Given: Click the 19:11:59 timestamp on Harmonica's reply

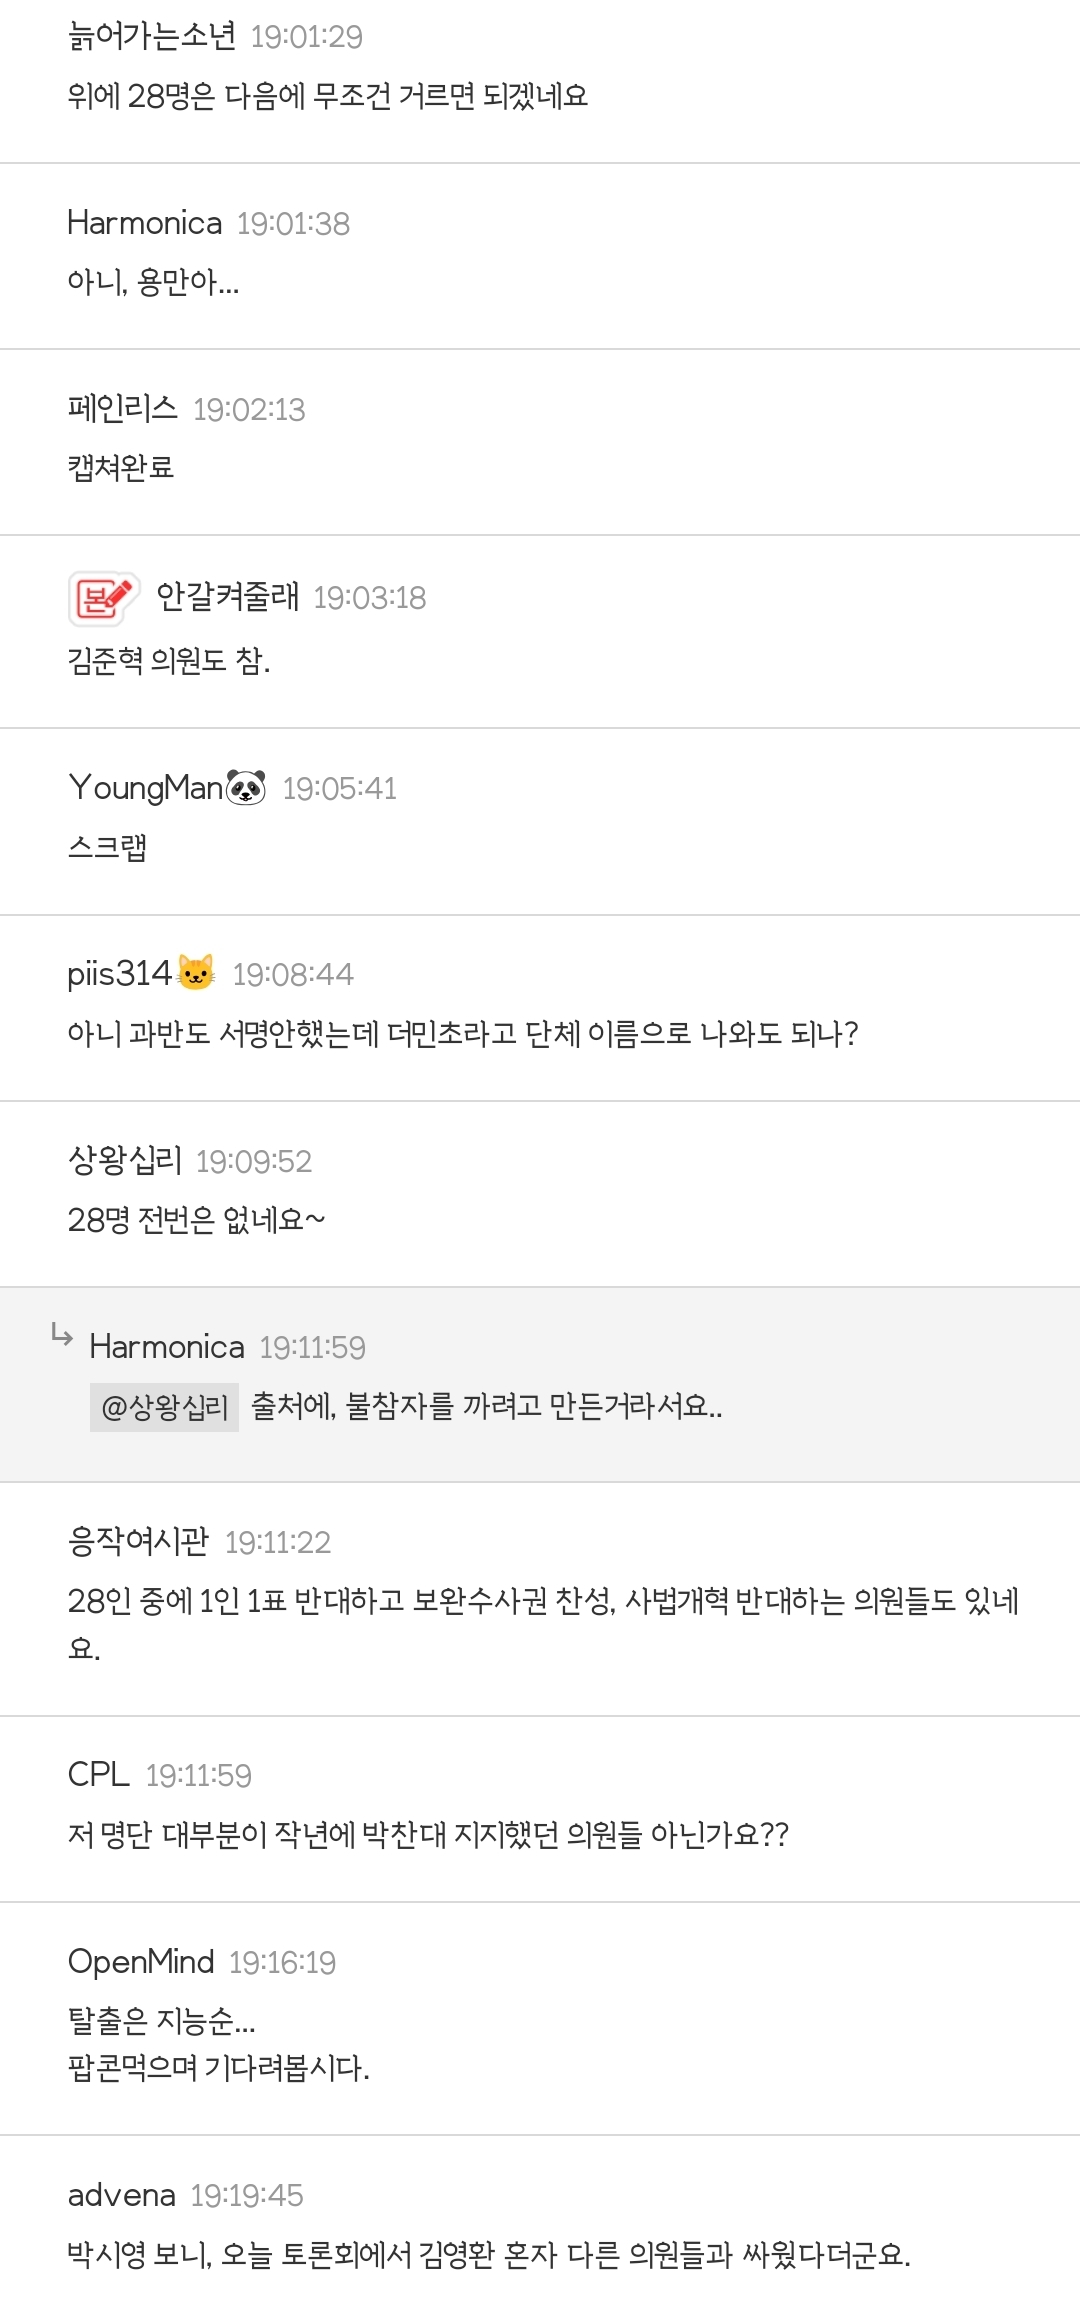Looking at the screenshot, I should click(312, 1348).
